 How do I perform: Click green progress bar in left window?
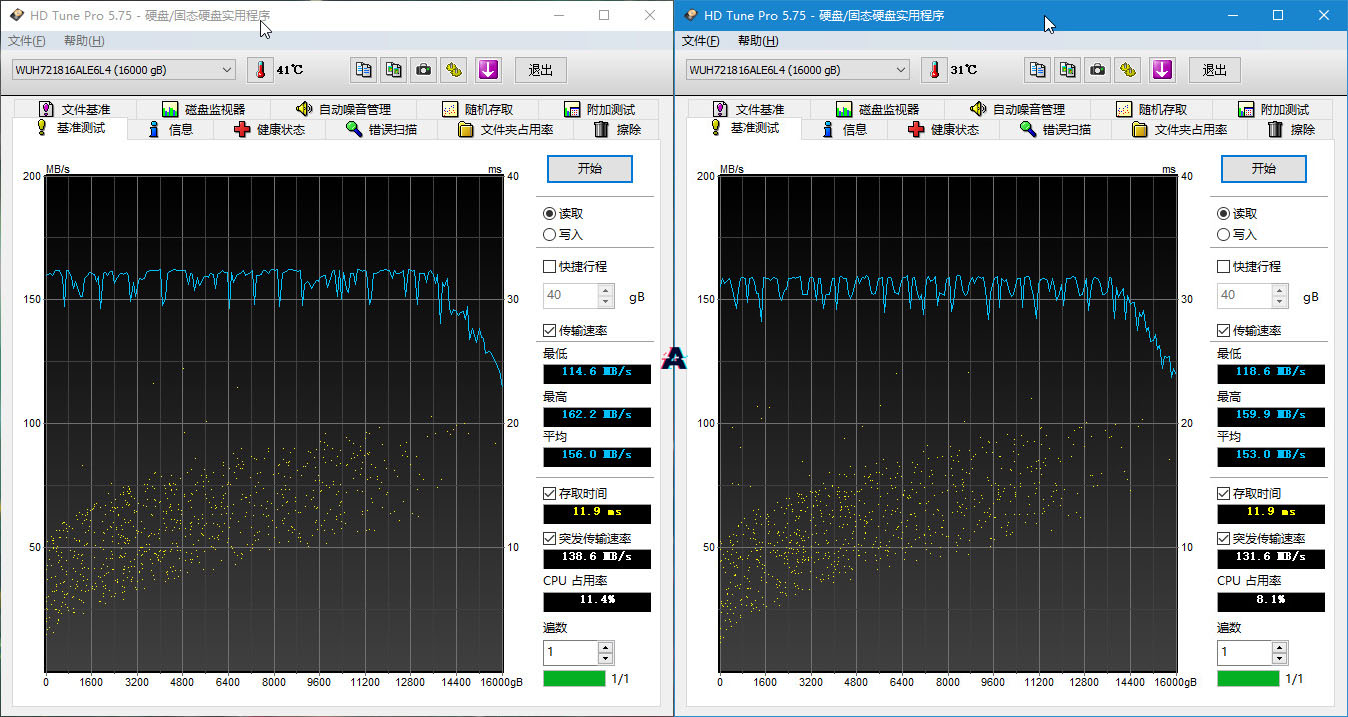click(x=574, y=679)
